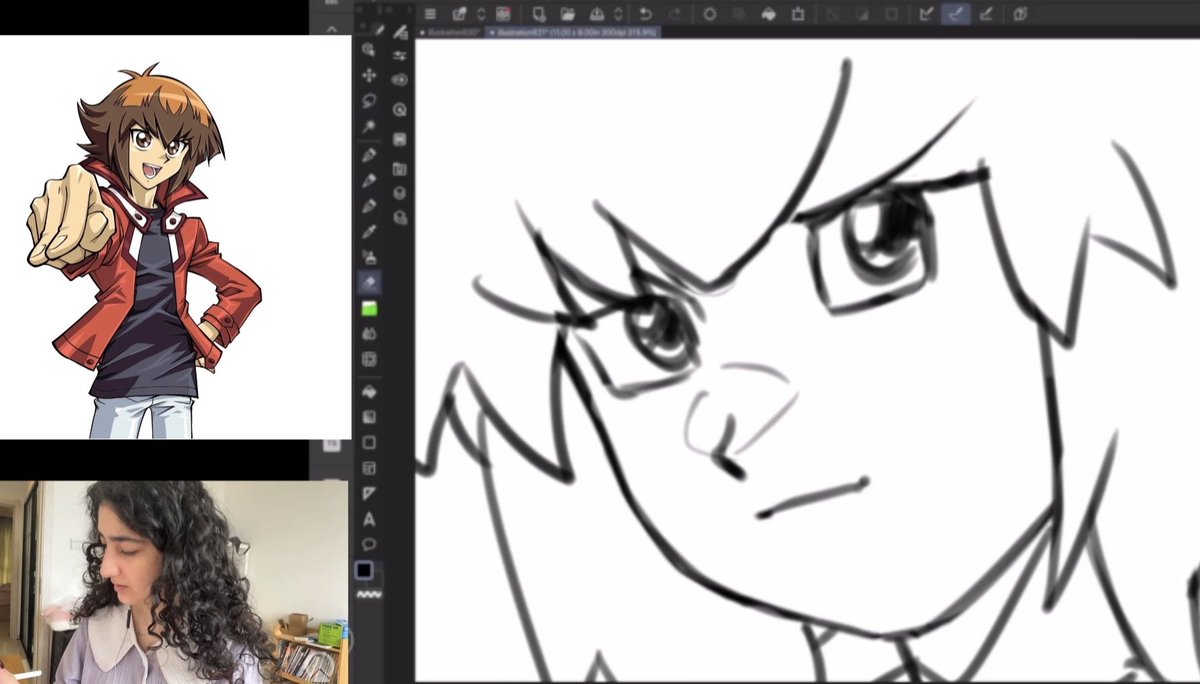Select the Decoration tool
Image resolution: width=1200 pixels, height=684 pixels.
coord(369,258)
